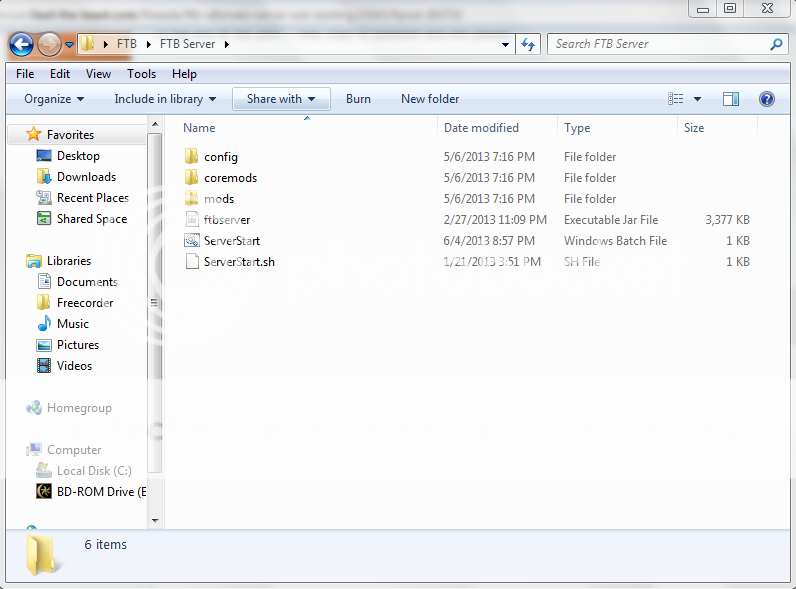Click sidebar scrollbar down arrow
Image resolution: width=796 pixels, height=589 pixels.
click(155, 521)
